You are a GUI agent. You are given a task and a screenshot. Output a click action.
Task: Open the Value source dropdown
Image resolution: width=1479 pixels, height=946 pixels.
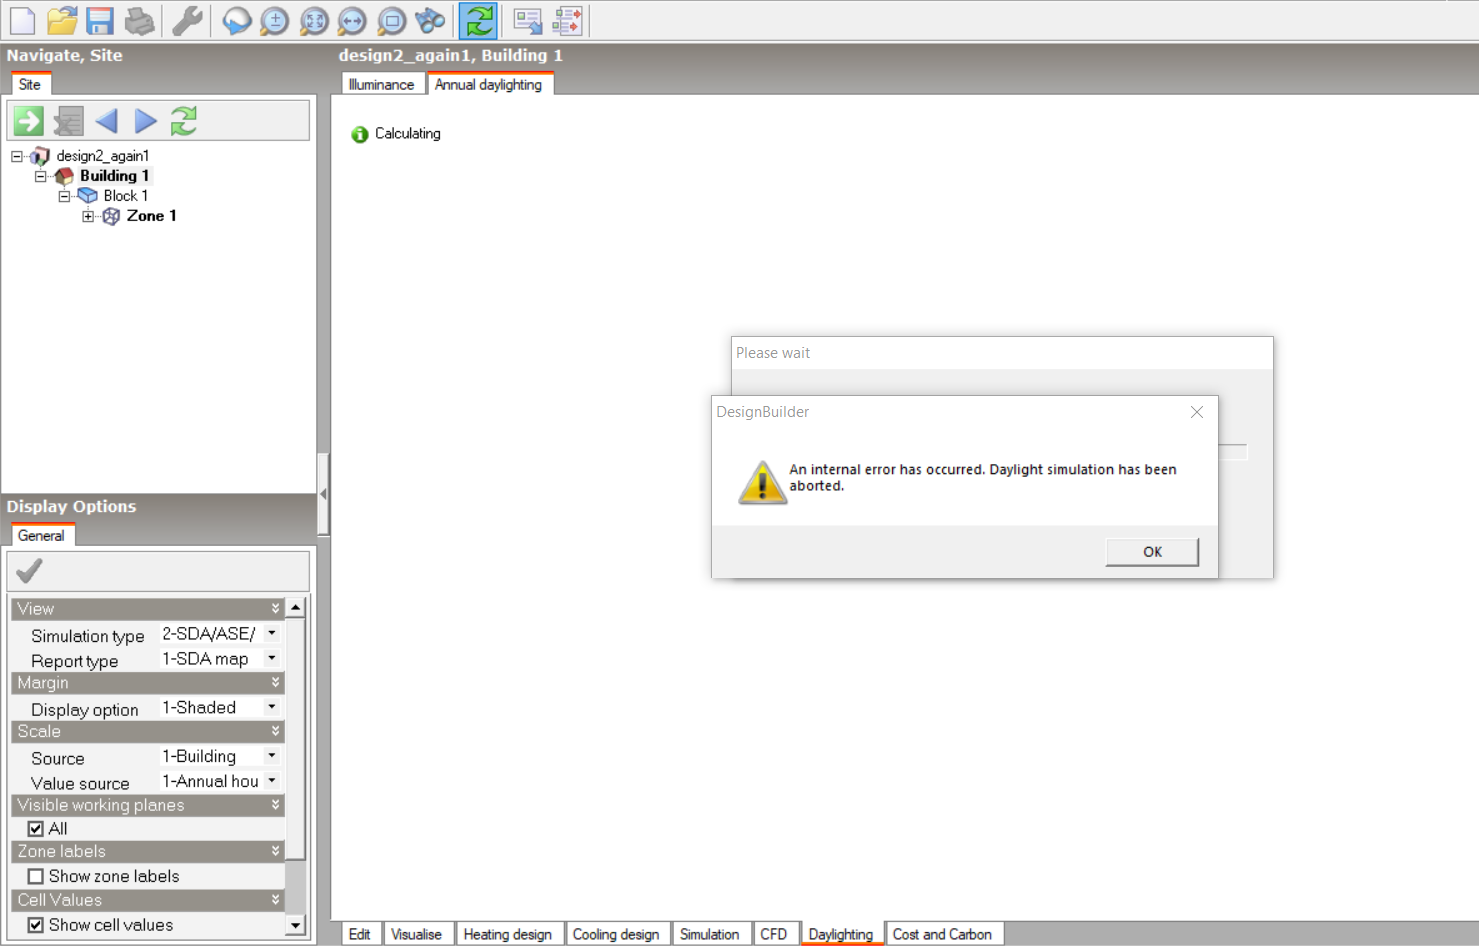pyautogui.click(x=272, y=781)
